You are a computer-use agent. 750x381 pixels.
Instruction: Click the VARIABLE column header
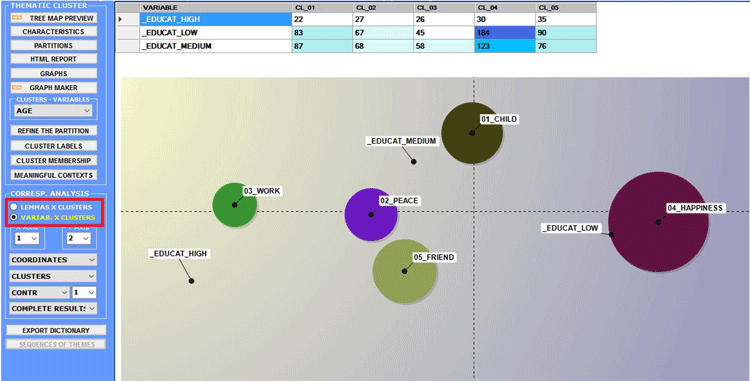(x=216, y=8)
